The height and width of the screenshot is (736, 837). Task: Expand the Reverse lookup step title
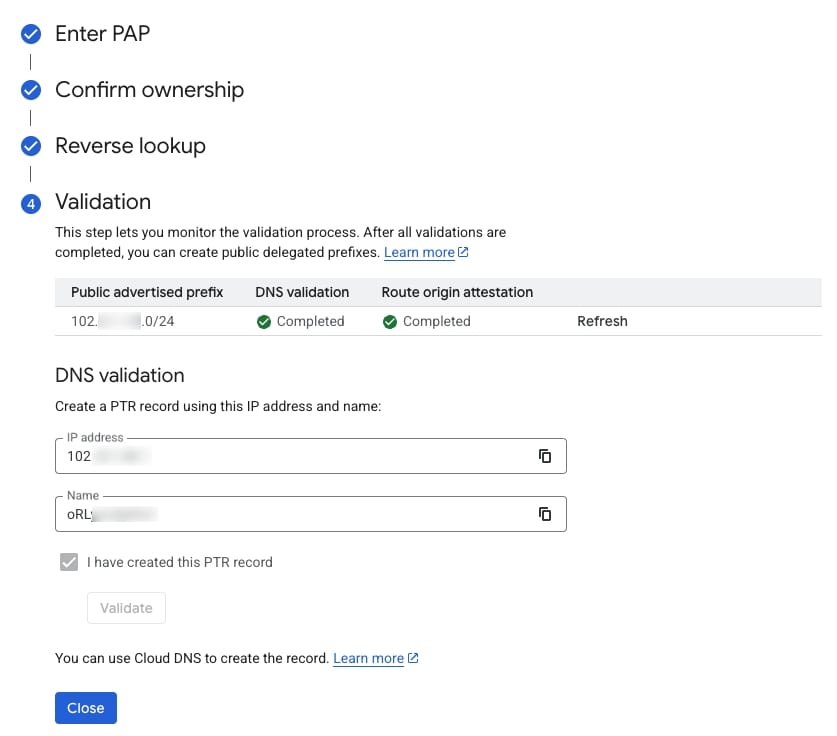(130, 146)
